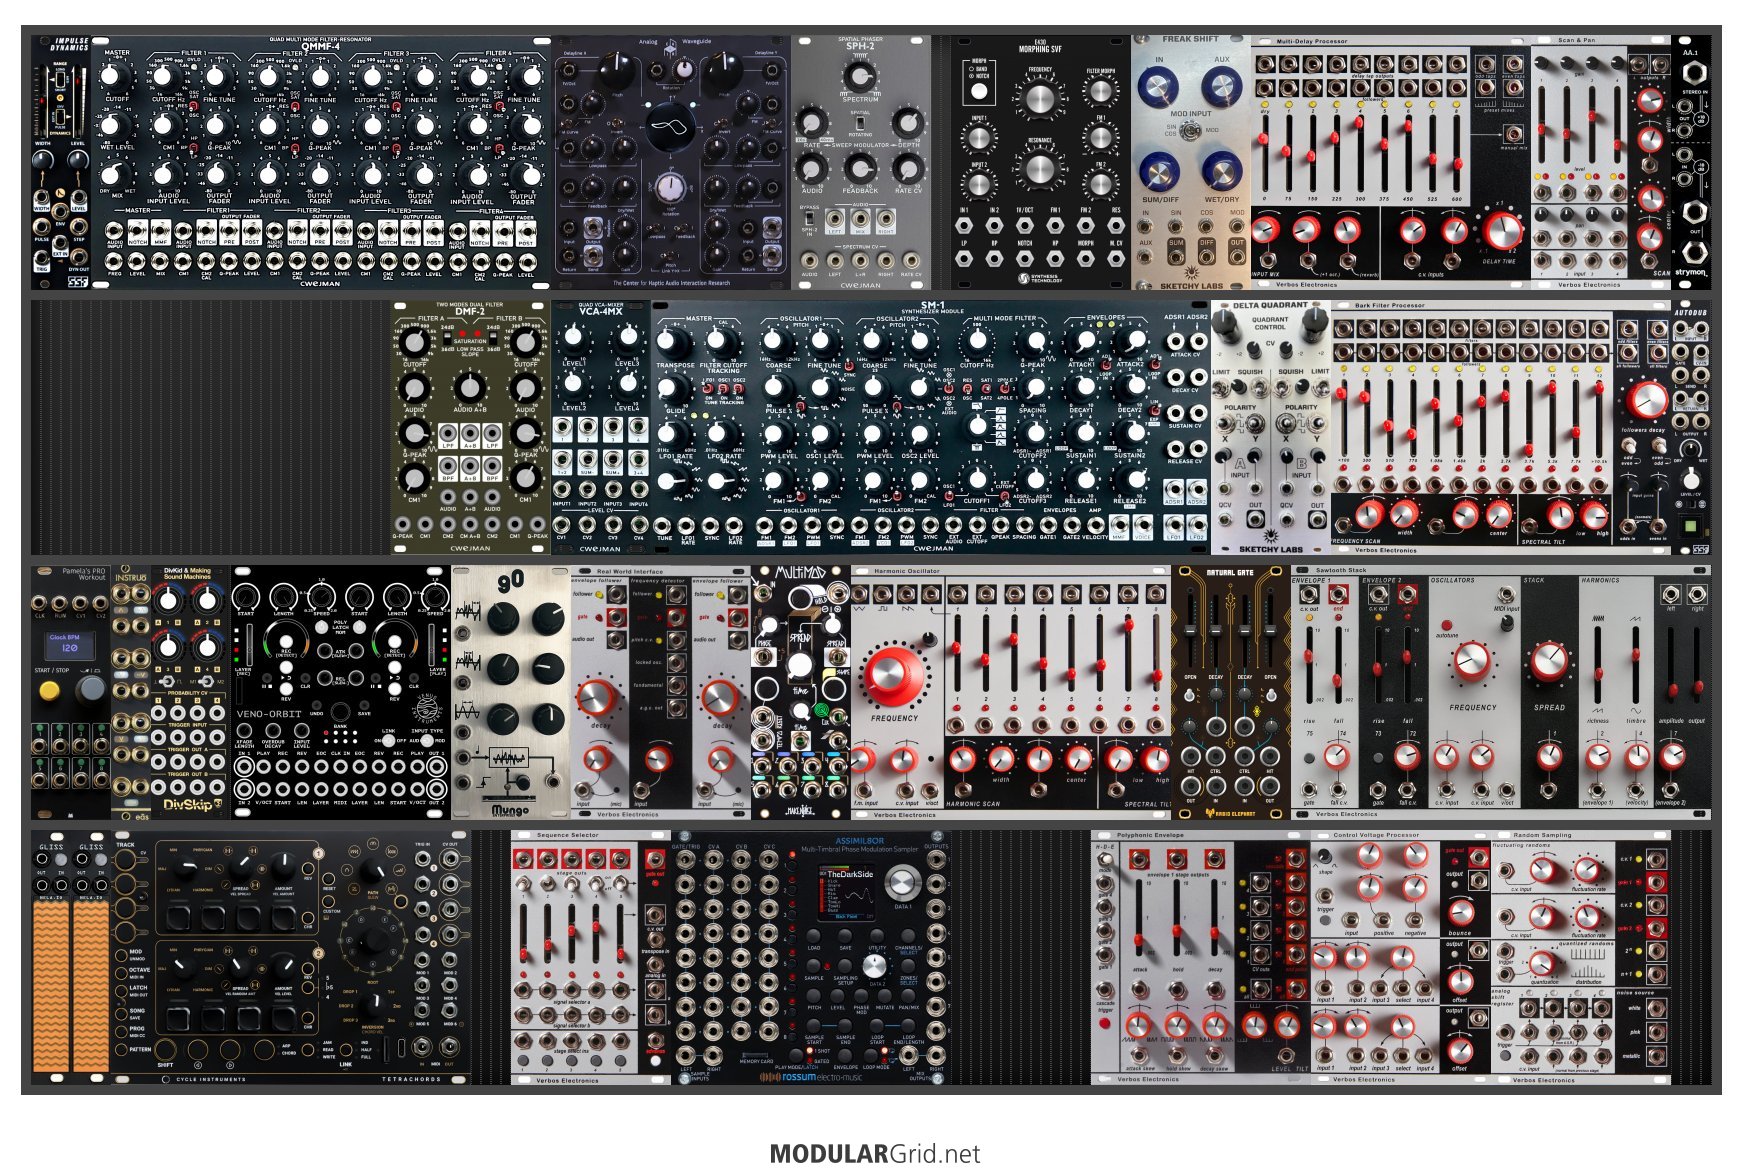This screenshot has width=1752, height=1175.
Task: Click the DELTA QUADRANT module title
Action: (1270, 306)
